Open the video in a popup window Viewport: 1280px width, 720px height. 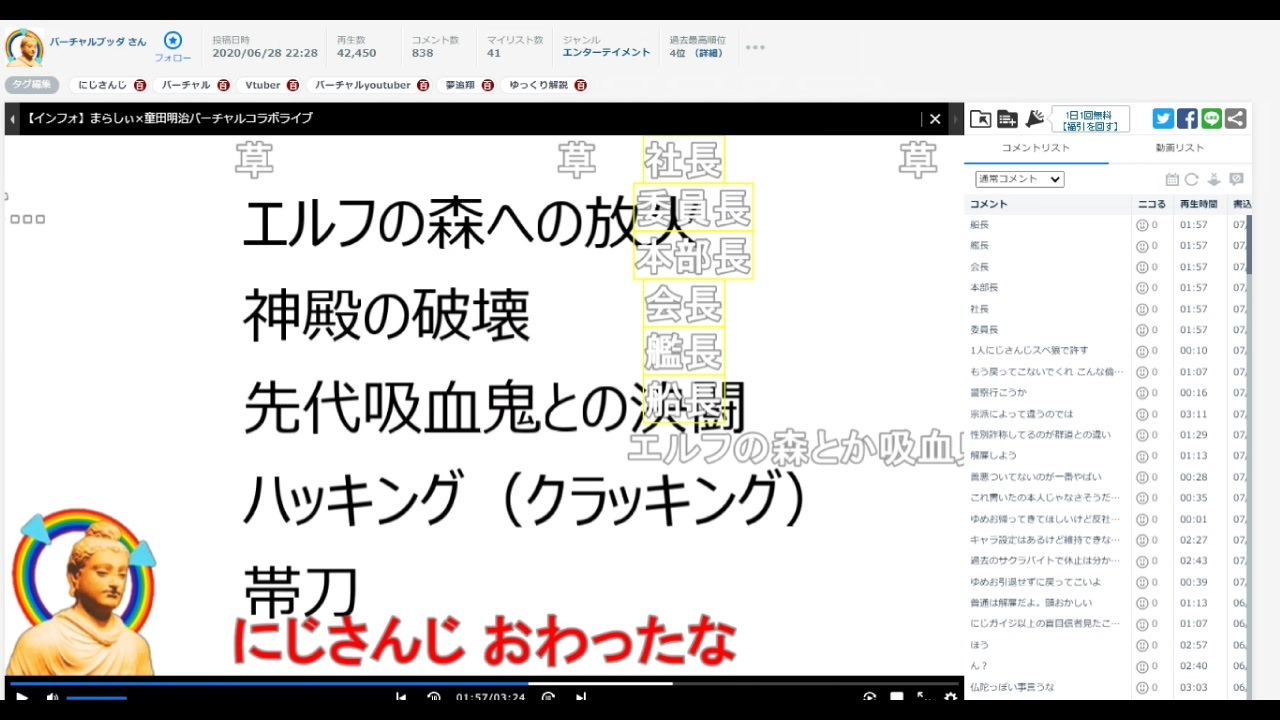pos(980,119)
